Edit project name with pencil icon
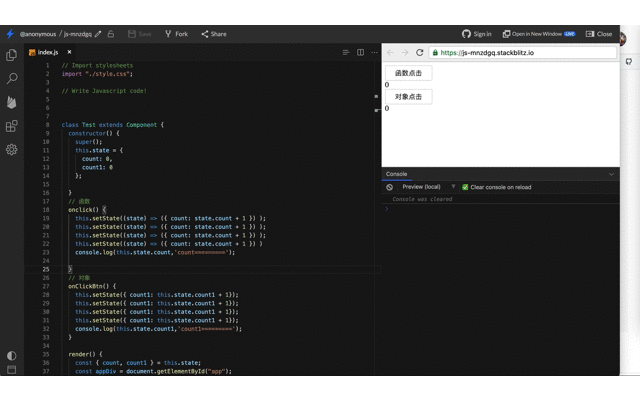This screenshot has height=400, width=640. click(98, 34)
